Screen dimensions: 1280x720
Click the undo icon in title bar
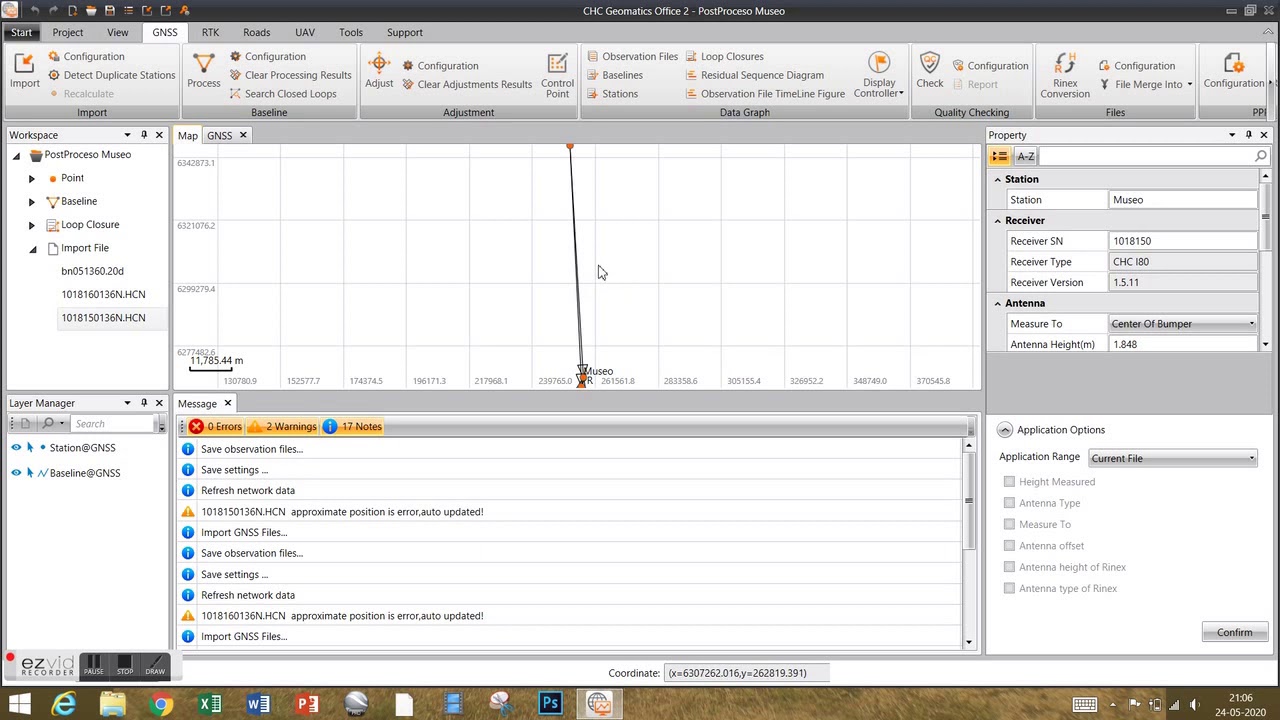click(x=33, y=10)
